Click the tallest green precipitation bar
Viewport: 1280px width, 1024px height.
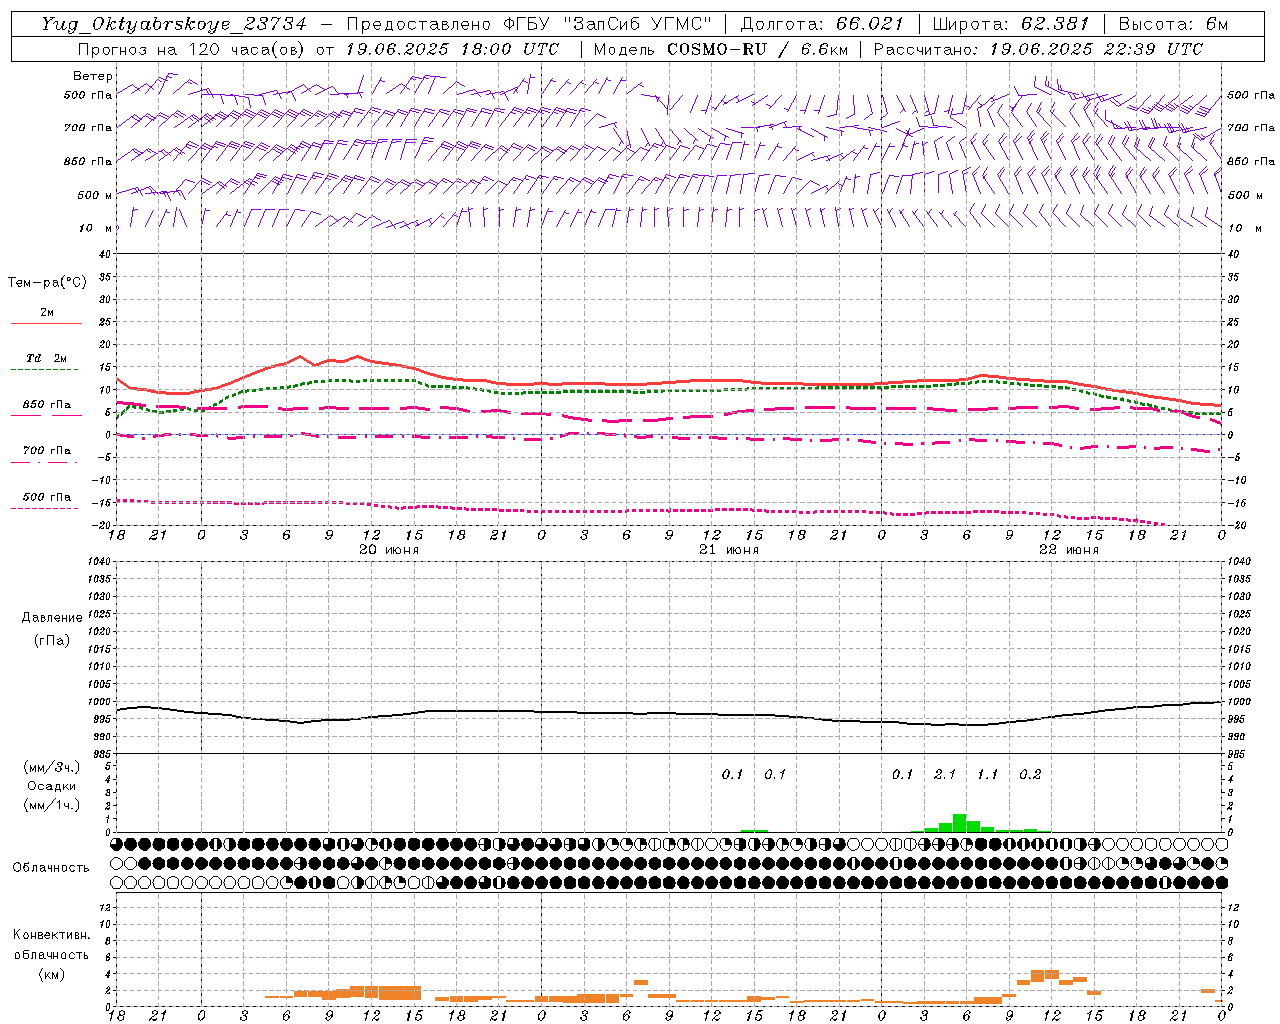pyautogui.click(x=959, y=823)
